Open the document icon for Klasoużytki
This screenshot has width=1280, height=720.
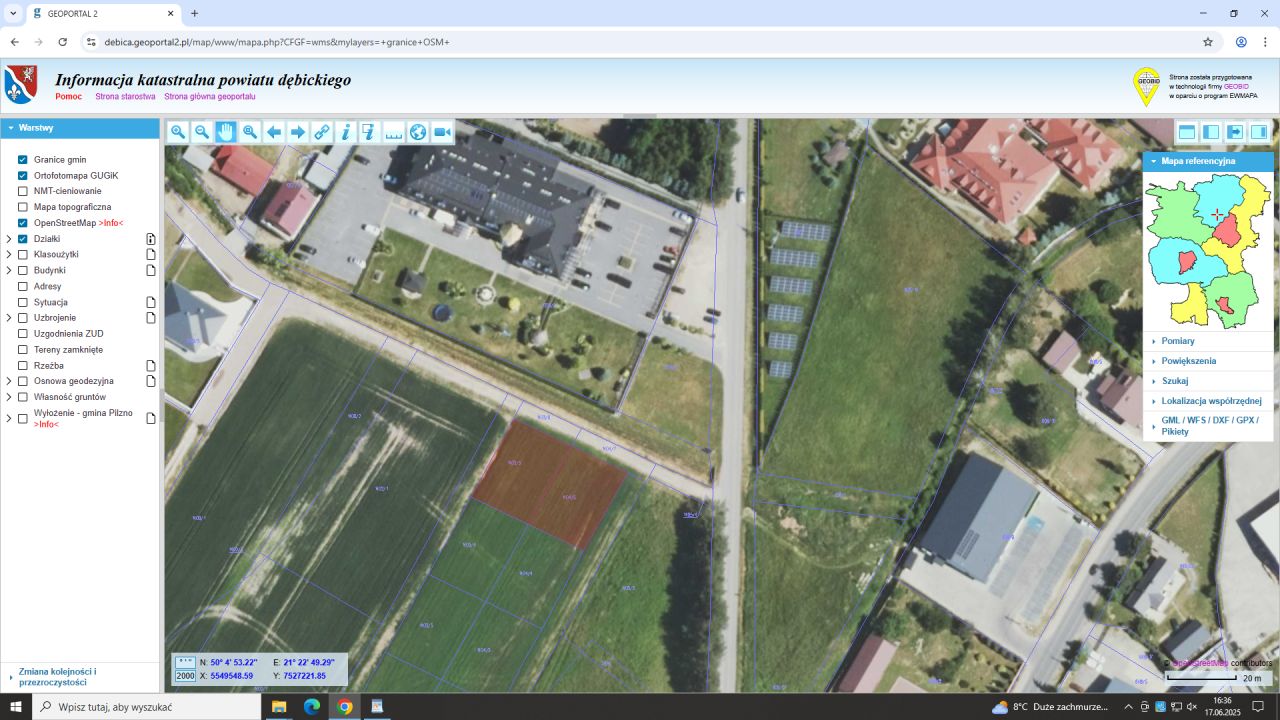pos(151,255)
